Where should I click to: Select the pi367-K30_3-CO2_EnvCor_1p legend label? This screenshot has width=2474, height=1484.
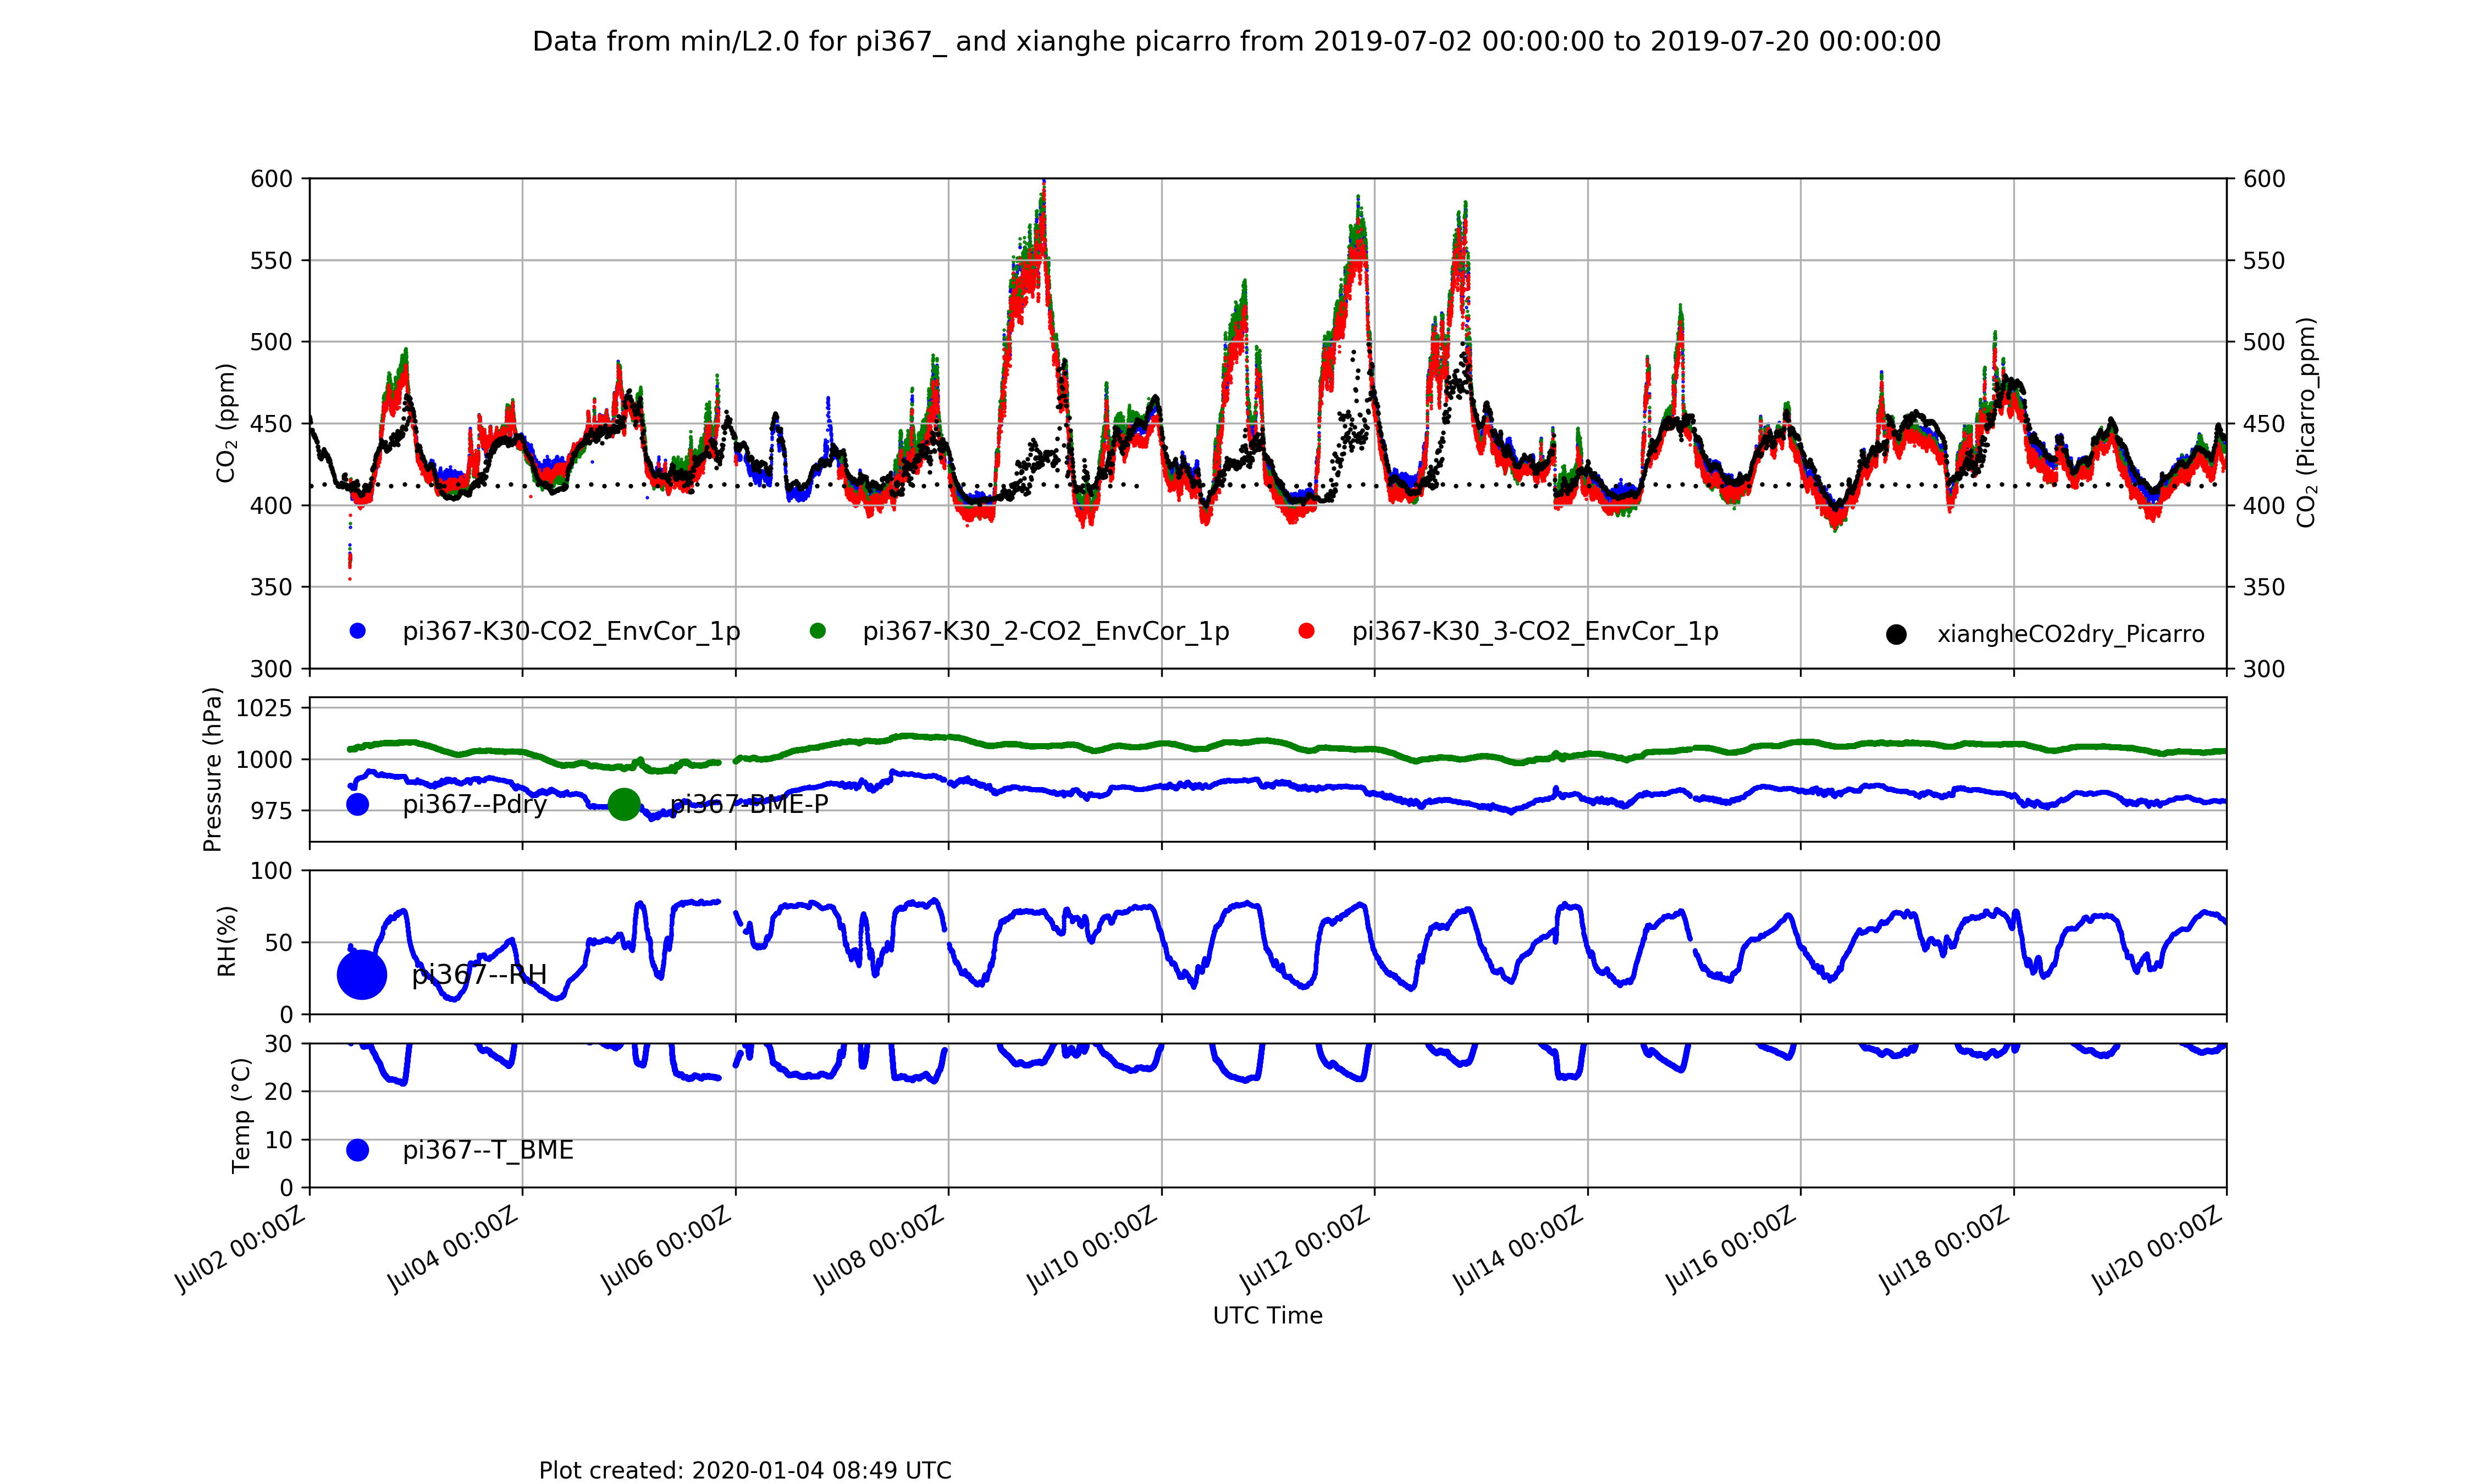tap(1535, 632)
